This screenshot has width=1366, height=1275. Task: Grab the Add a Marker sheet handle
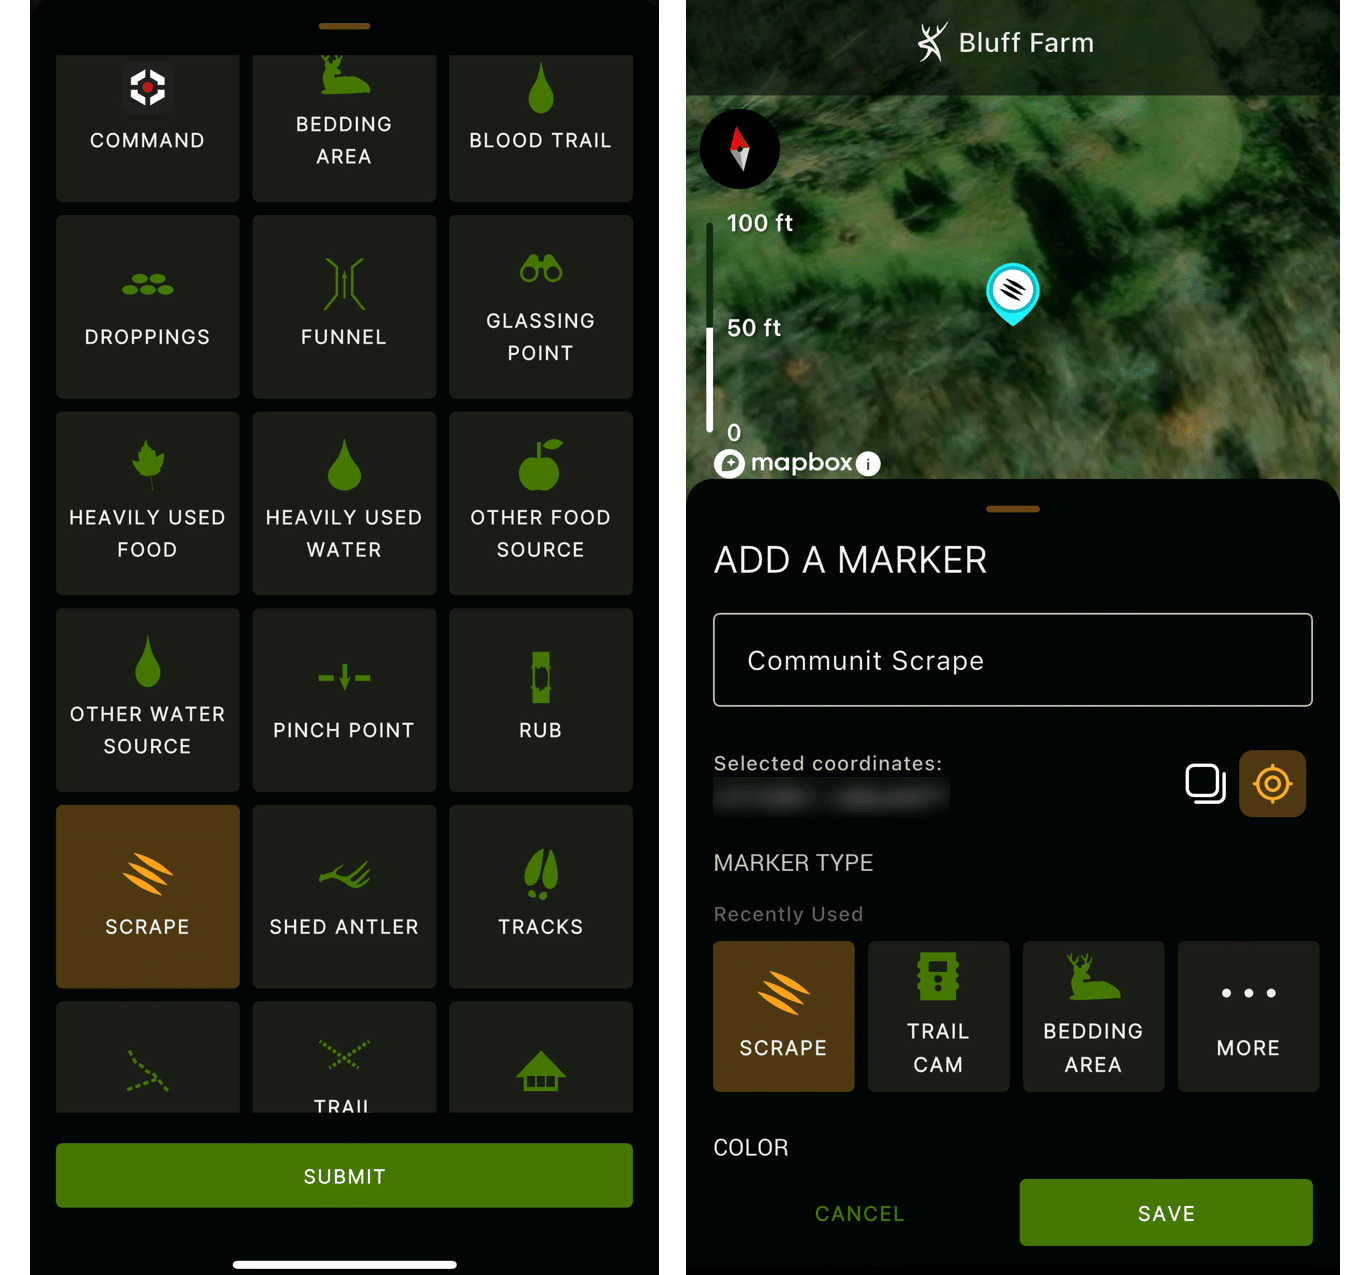(x=1013, y=509)
